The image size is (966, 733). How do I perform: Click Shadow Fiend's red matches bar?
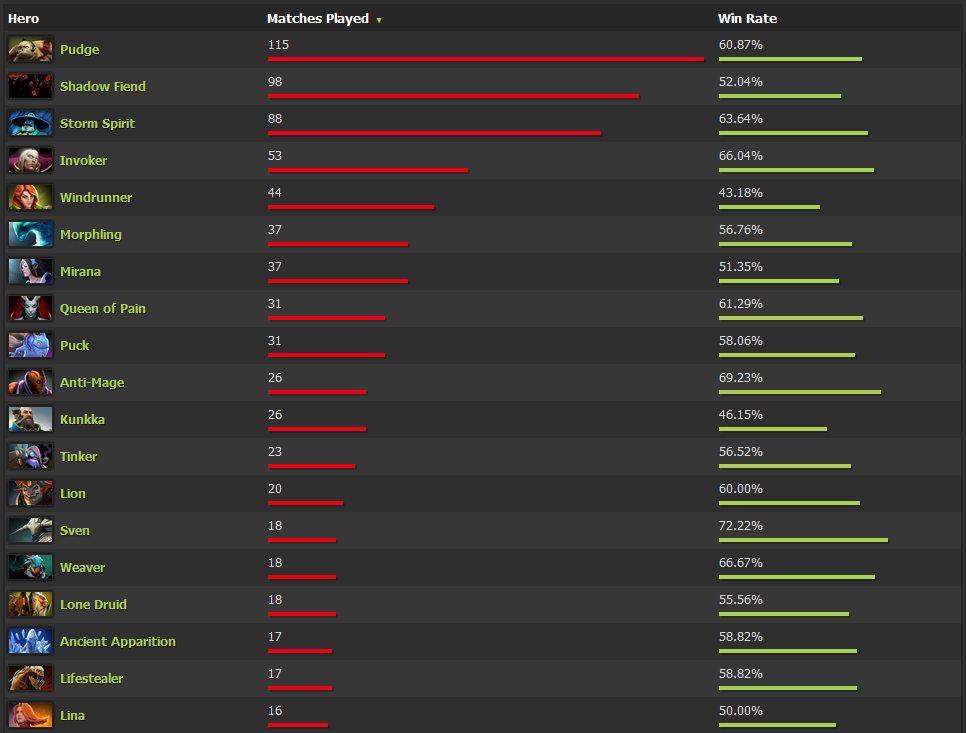tap(453, 96)
